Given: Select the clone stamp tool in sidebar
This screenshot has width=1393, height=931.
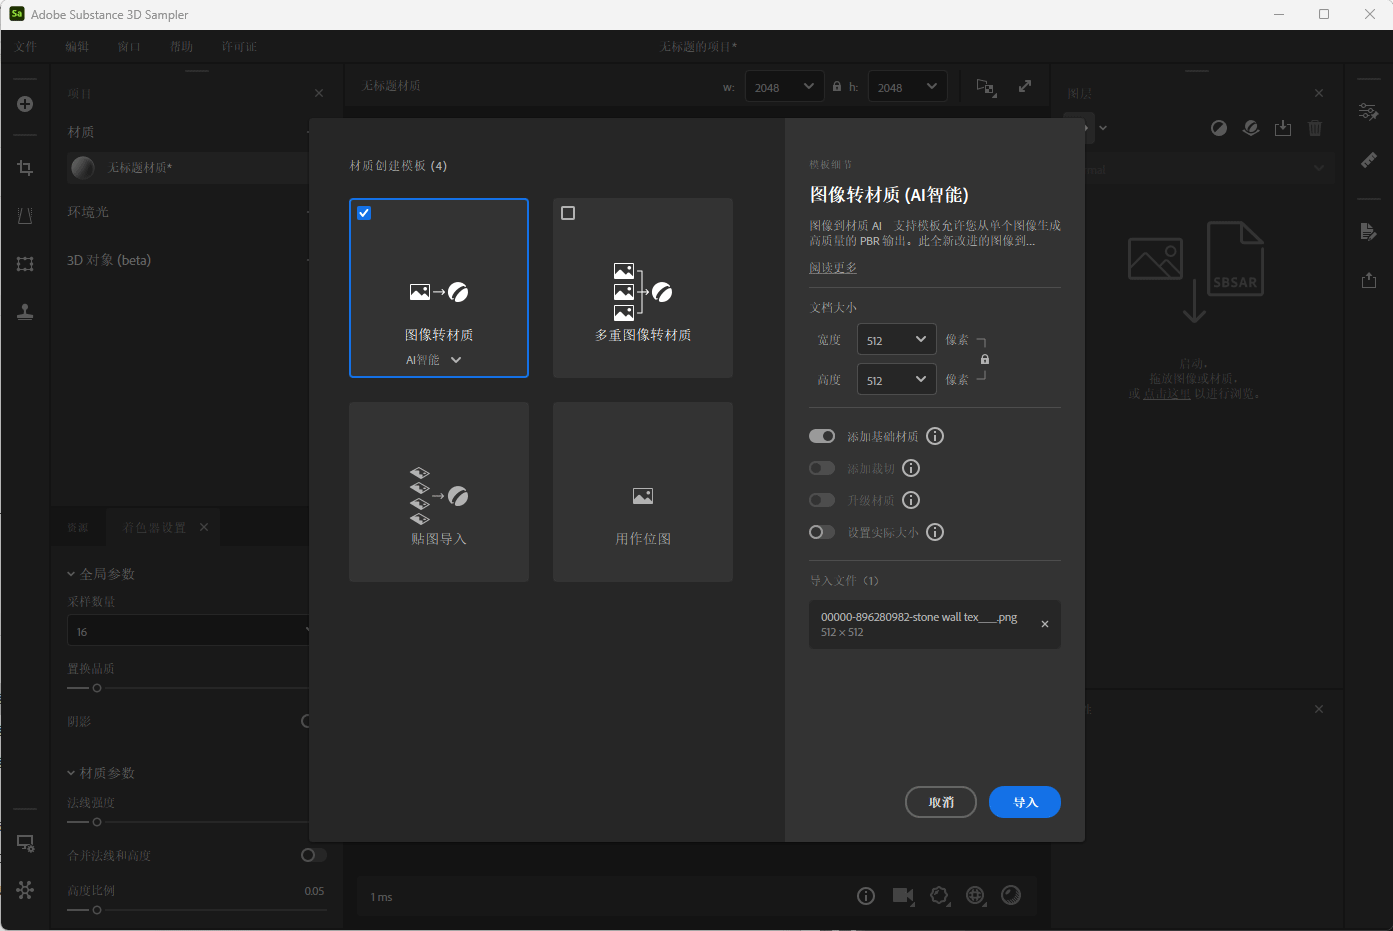Looking at the screenshot, I should click(25, 312).
